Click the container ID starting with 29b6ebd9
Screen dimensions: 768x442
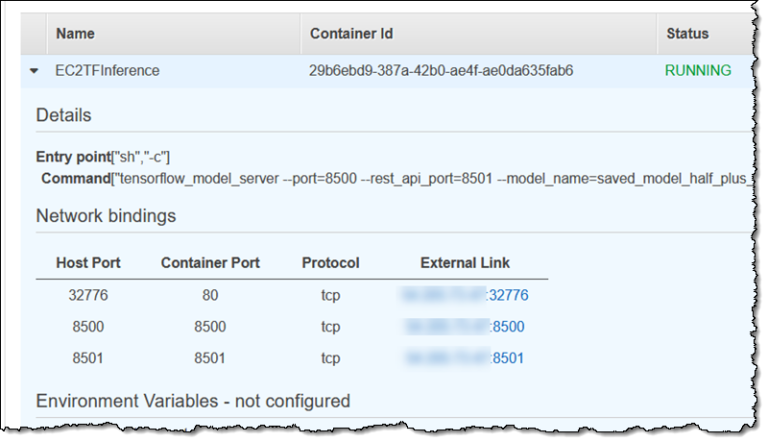[441, 71]
